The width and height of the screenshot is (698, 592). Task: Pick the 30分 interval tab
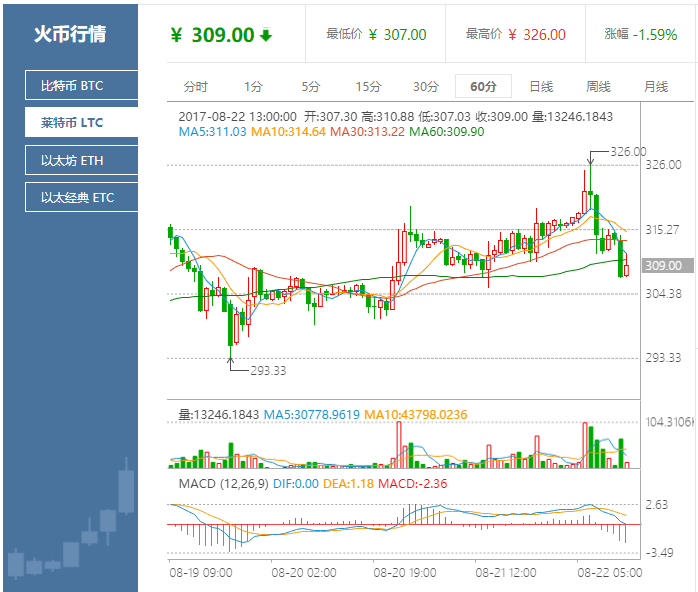[426, 86]
